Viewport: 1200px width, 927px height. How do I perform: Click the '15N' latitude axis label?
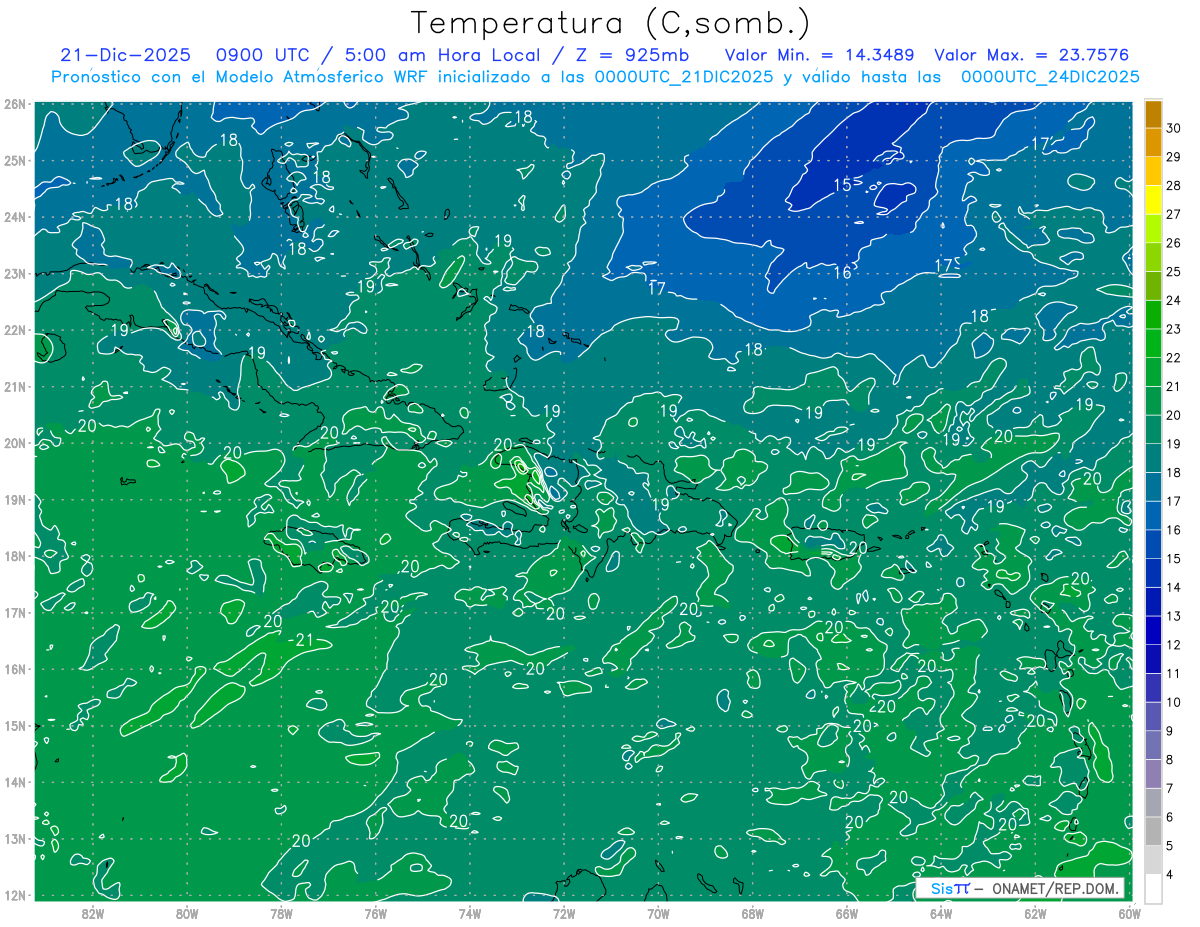click(x=15, y=725)
